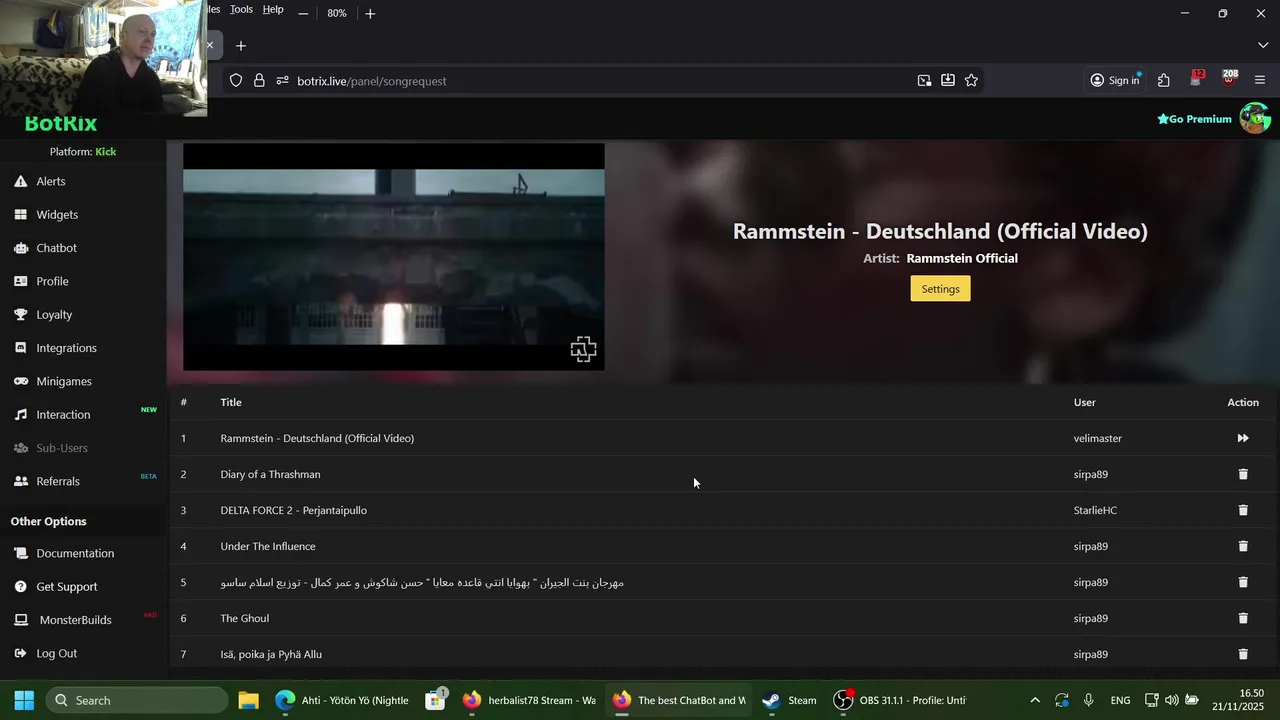Remove Under The Influence from queue
Image resolution: width=1280 pixels, height=720 pixels.
coord(1243,546)
